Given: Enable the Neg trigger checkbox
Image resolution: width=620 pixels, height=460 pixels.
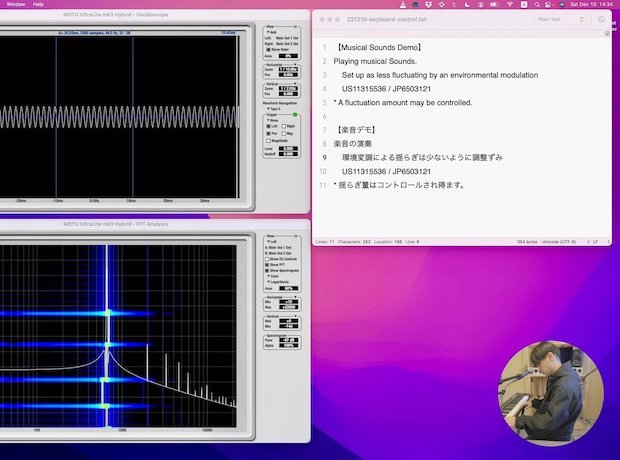Looking at the screenshot, I should point(284,133).
